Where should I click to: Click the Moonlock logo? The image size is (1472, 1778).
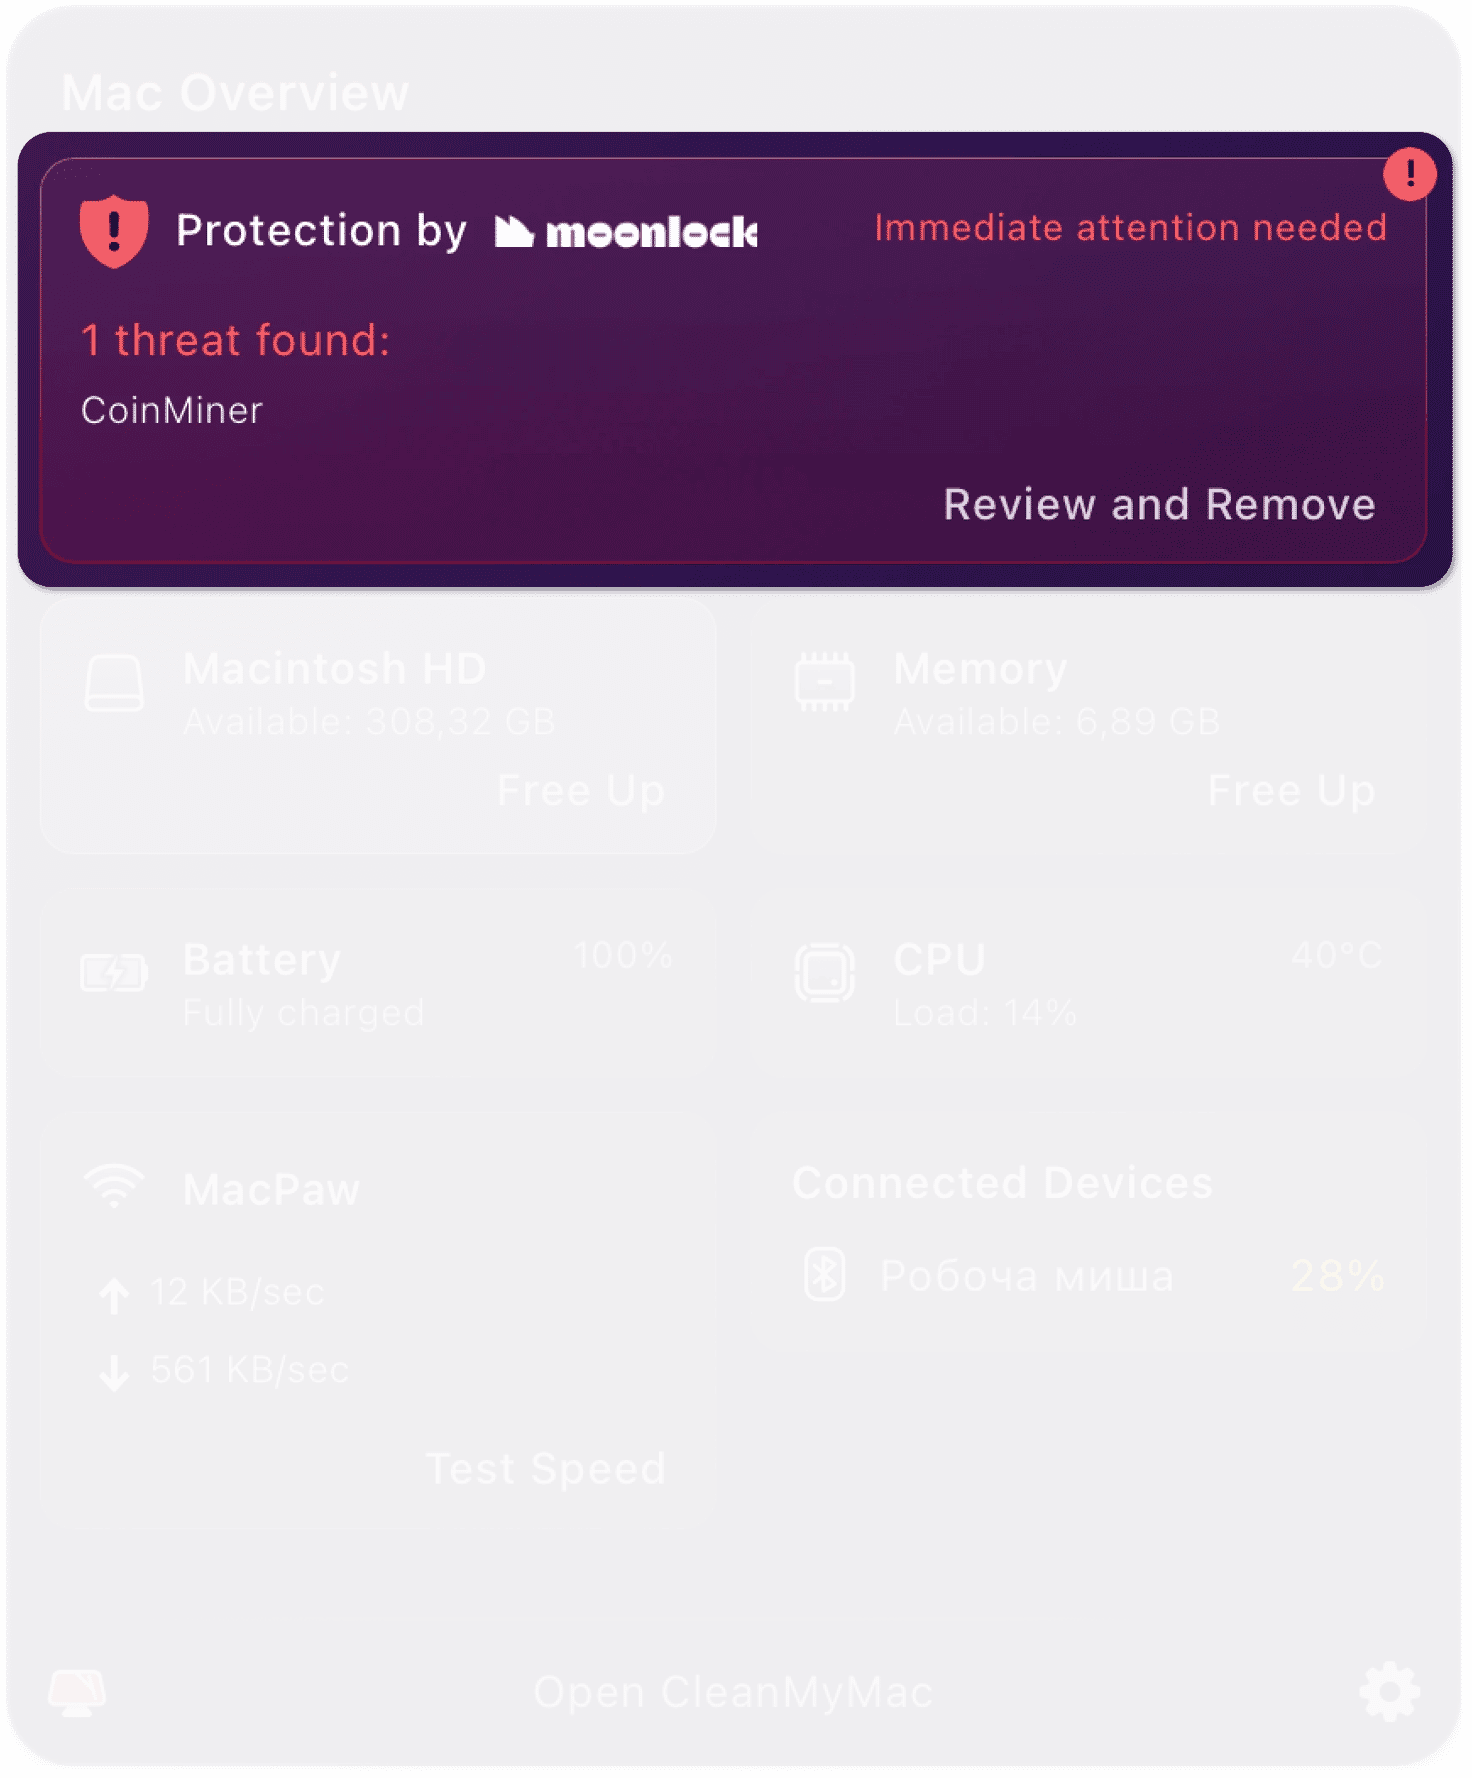tap(626, 232)
